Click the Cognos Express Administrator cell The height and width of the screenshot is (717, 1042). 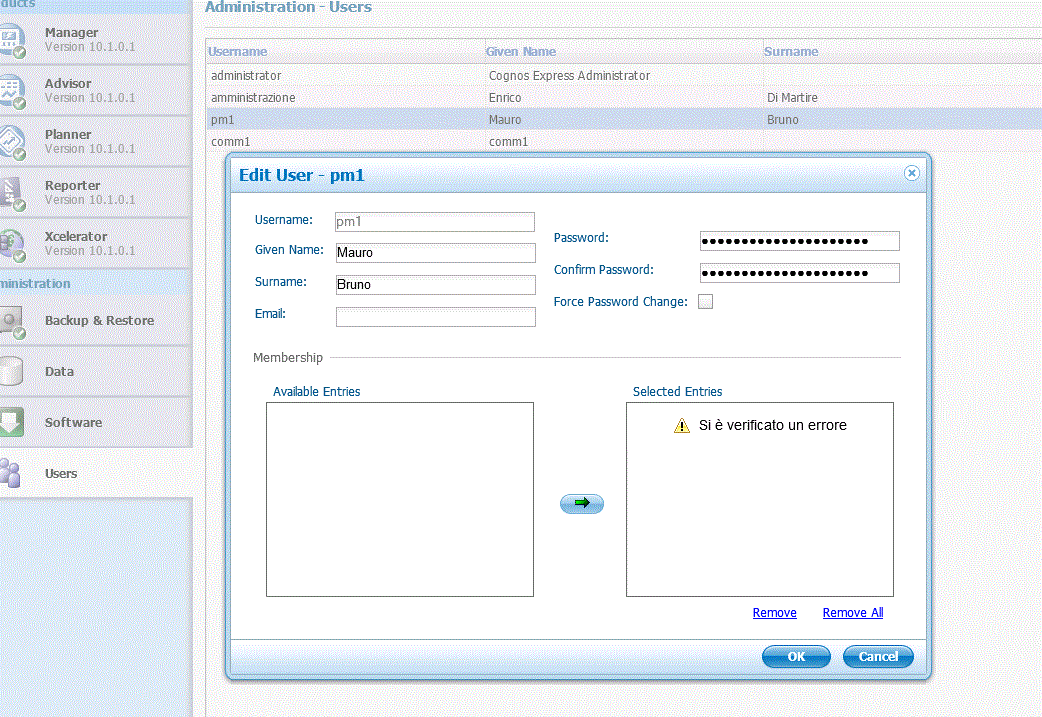coord(570,75)
